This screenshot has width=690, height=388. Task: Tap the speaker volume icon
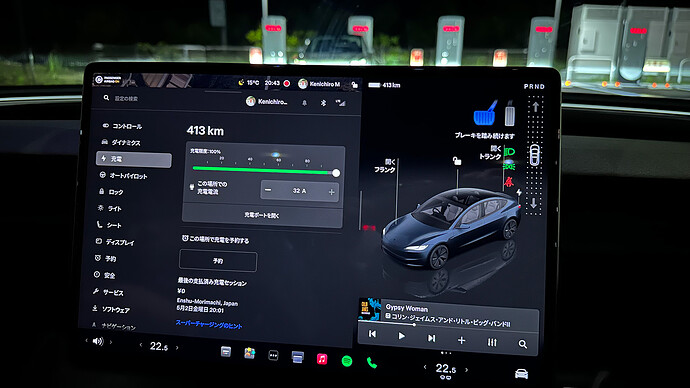click(x=98, y=341)
